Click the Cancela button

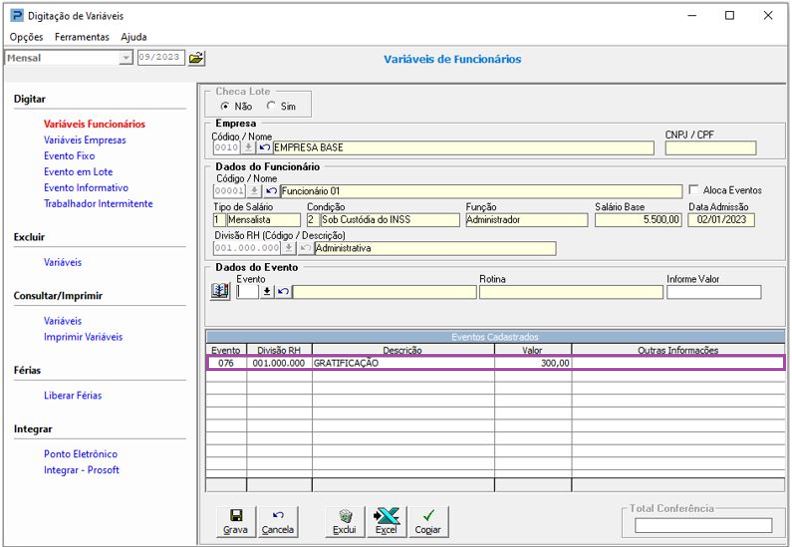coord(277,522)
